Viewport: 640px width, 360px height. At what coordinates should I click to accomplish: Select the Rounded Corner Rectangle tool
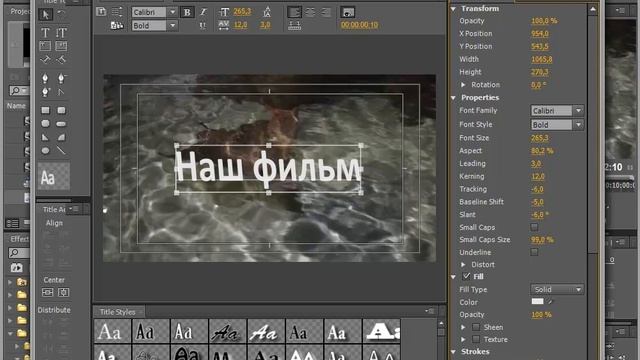61,110
